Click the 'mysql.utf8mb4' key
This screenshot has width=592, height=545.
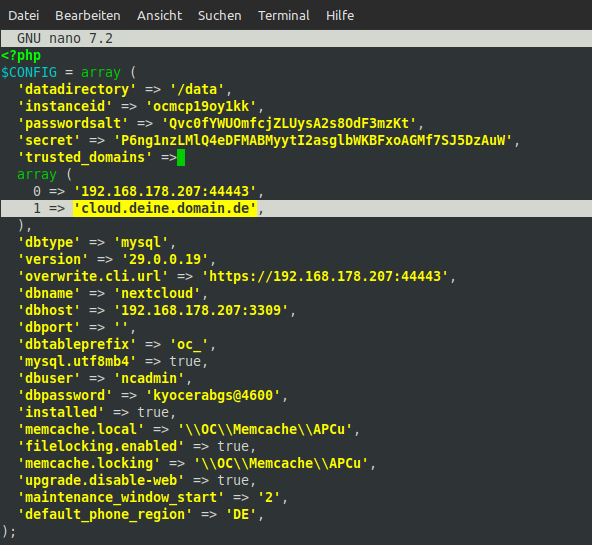(77, 361)
